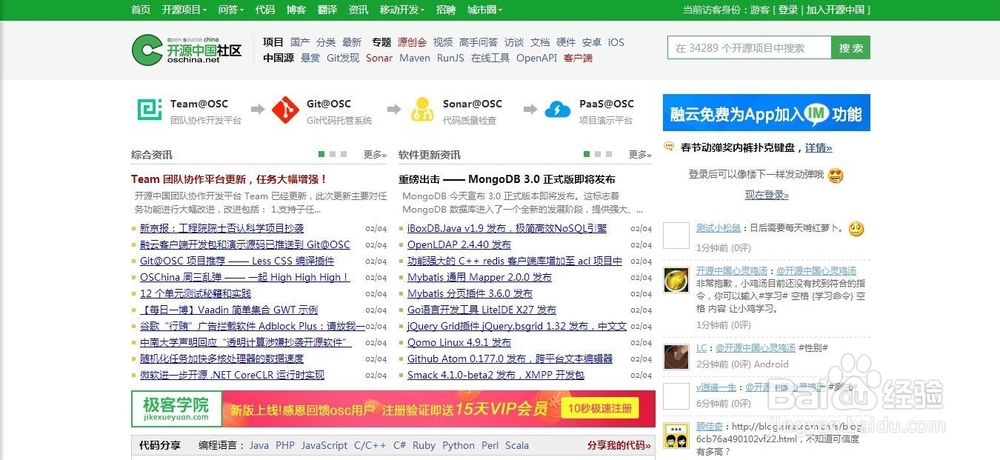Click the 登录 link in header
1000x460 pixels.
(788, 10)
